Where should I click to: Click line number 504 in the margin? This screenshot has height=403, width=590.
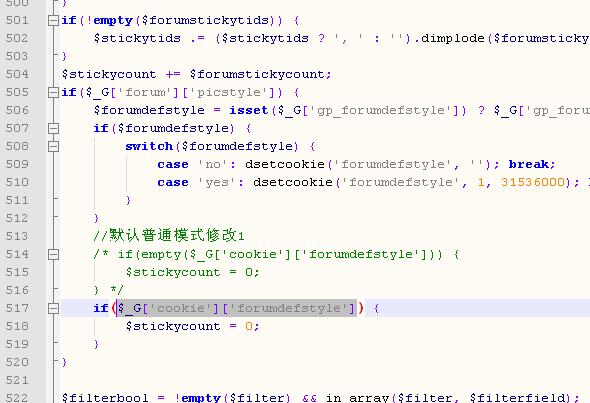(17, 74)
